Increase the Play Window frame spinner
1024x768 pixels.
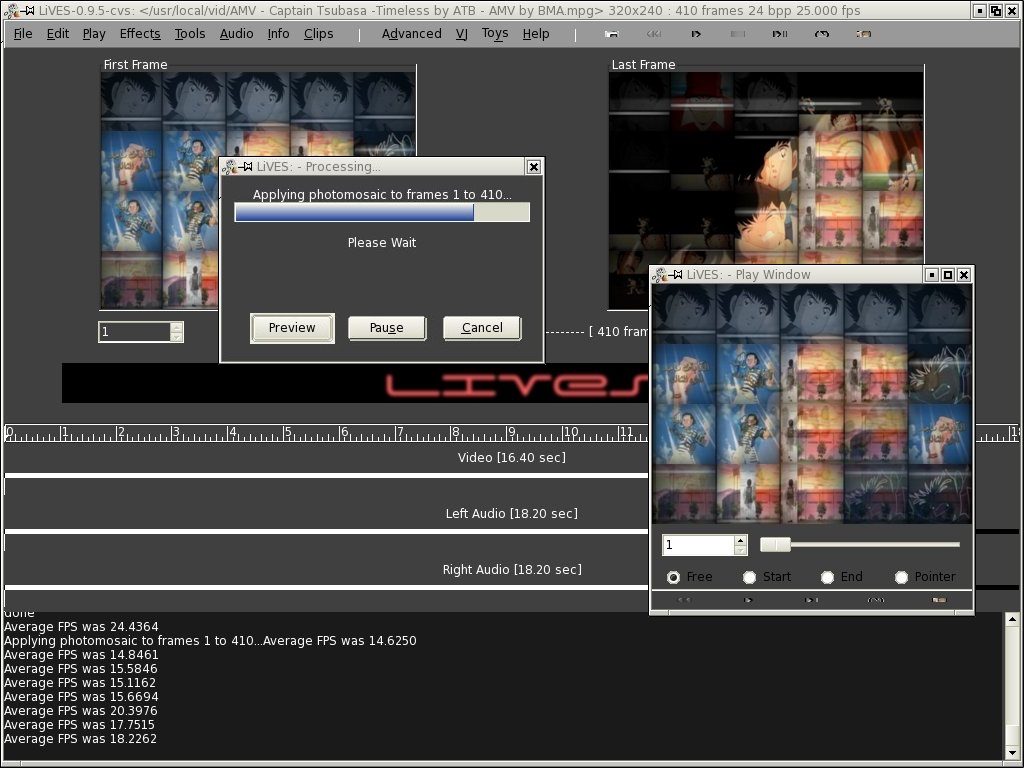coord(740,540)
